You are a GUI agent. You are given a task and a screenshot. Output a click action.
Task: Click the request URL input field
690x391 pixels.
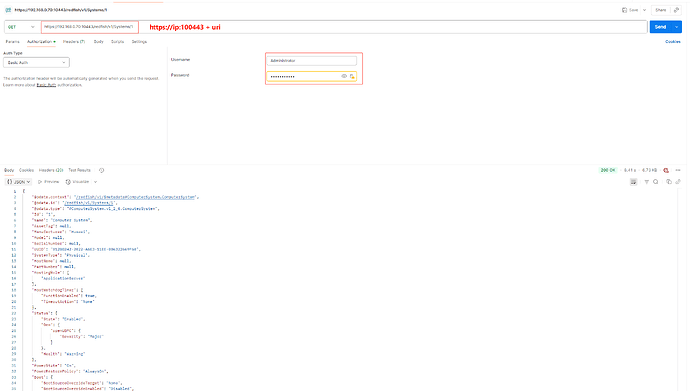(344, 27)
